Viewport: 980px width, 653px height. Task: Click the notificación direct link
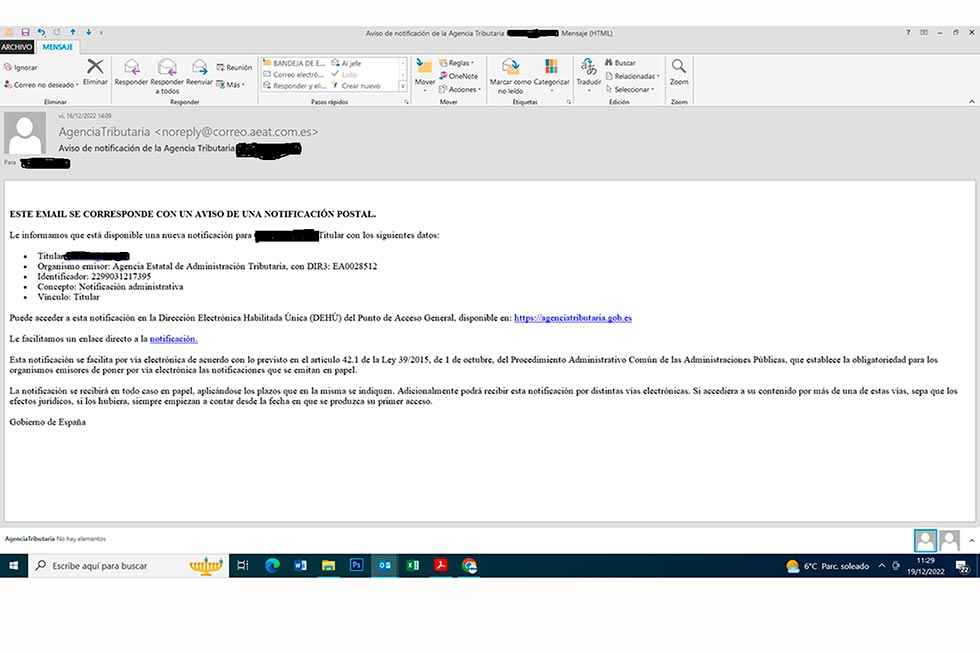(173, 339)
